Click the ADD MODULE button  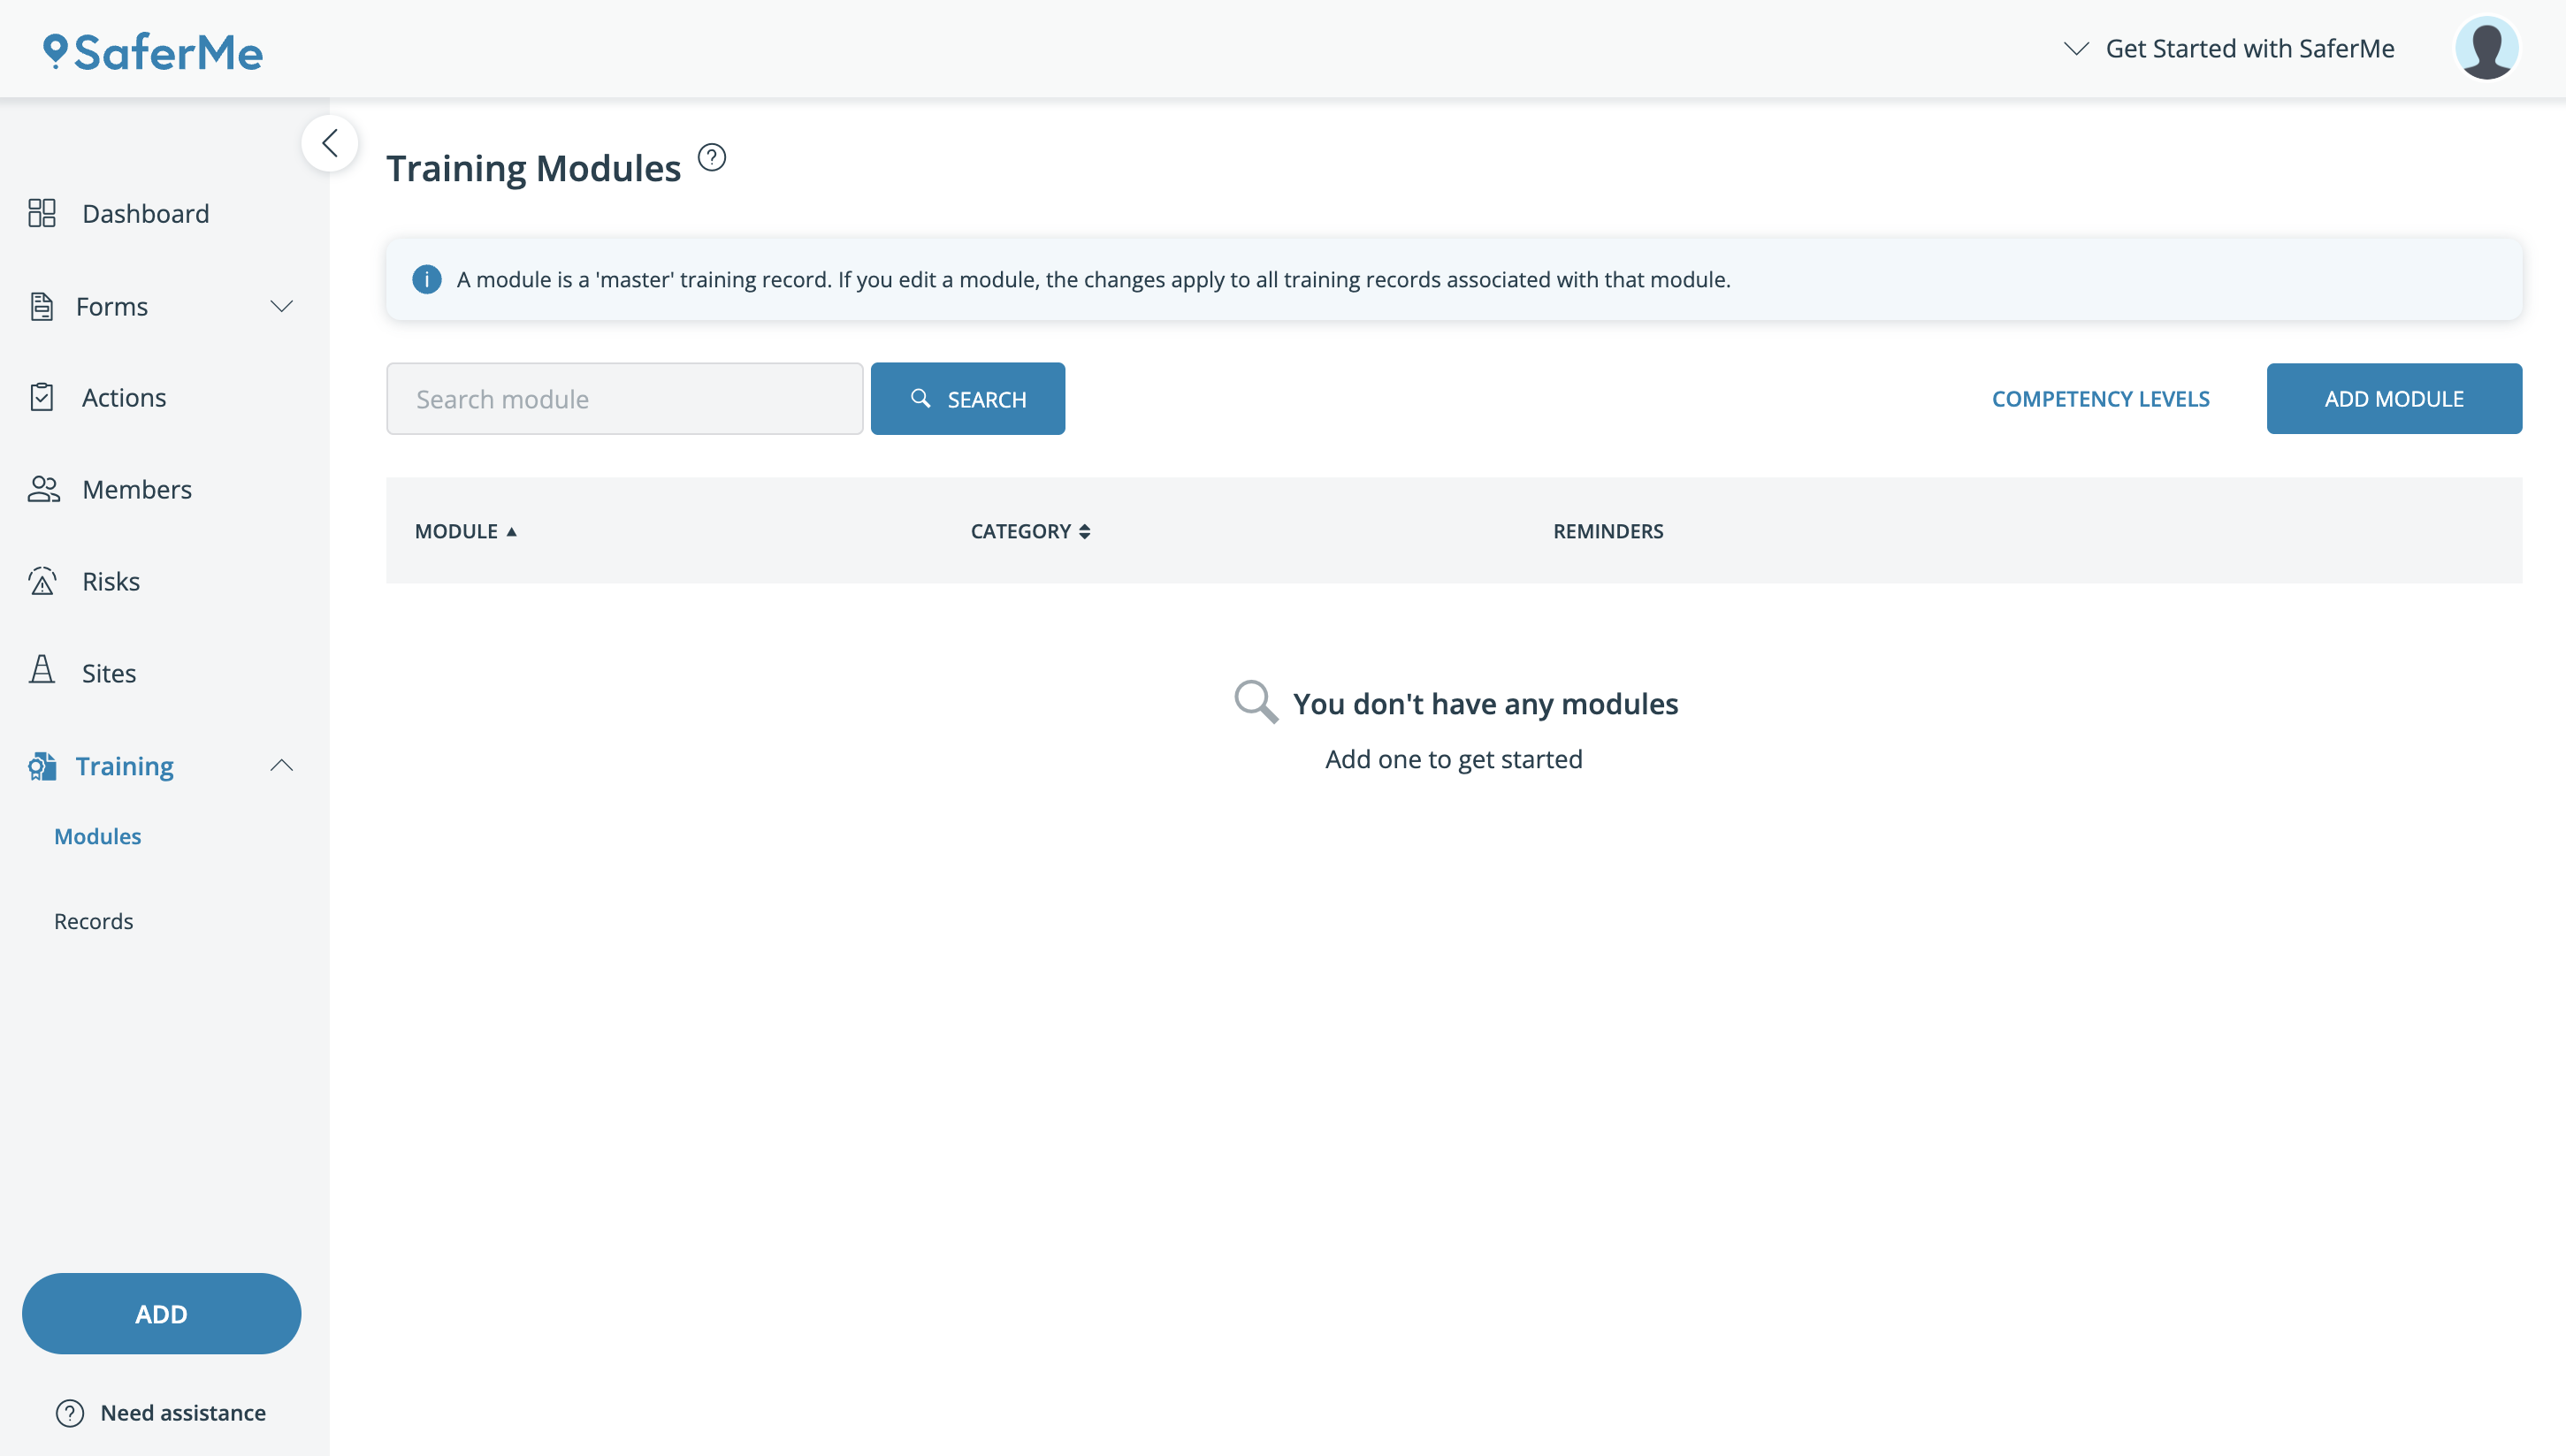point(2393,398)
